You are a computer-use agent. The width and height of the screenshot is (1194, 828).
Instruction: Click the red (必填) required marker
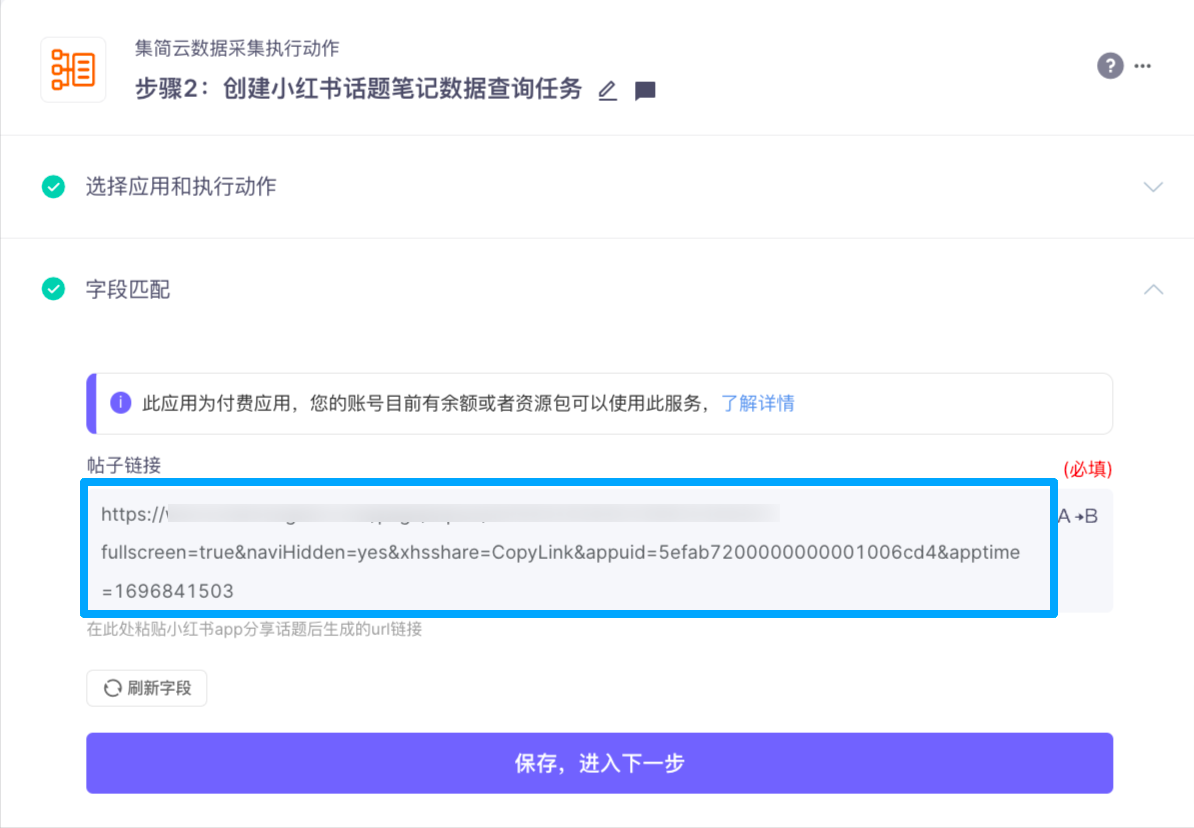point(1087,468)
